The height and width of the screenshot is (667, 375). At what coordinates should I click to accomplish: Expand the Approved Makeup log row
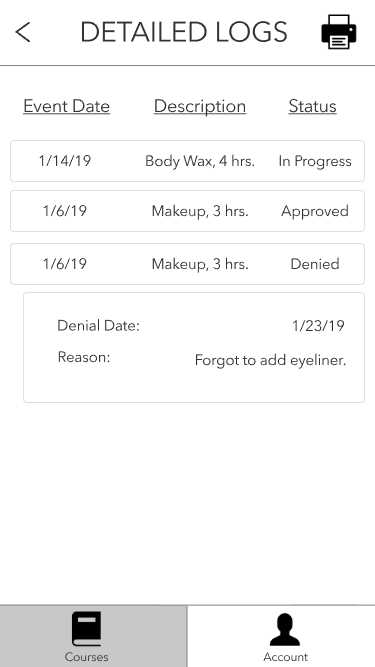188,211
